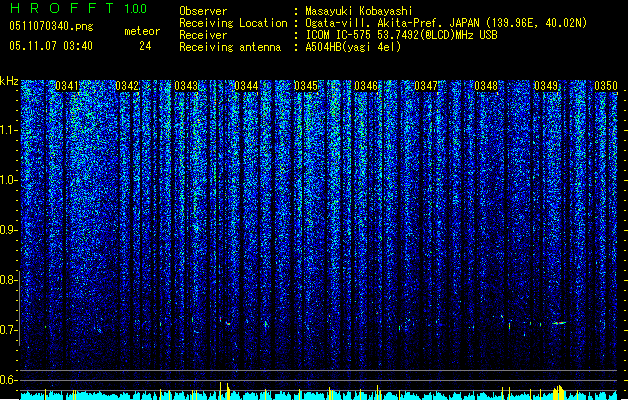Click the HROFFT title text
629x400 pixels.
pos(63,8)
